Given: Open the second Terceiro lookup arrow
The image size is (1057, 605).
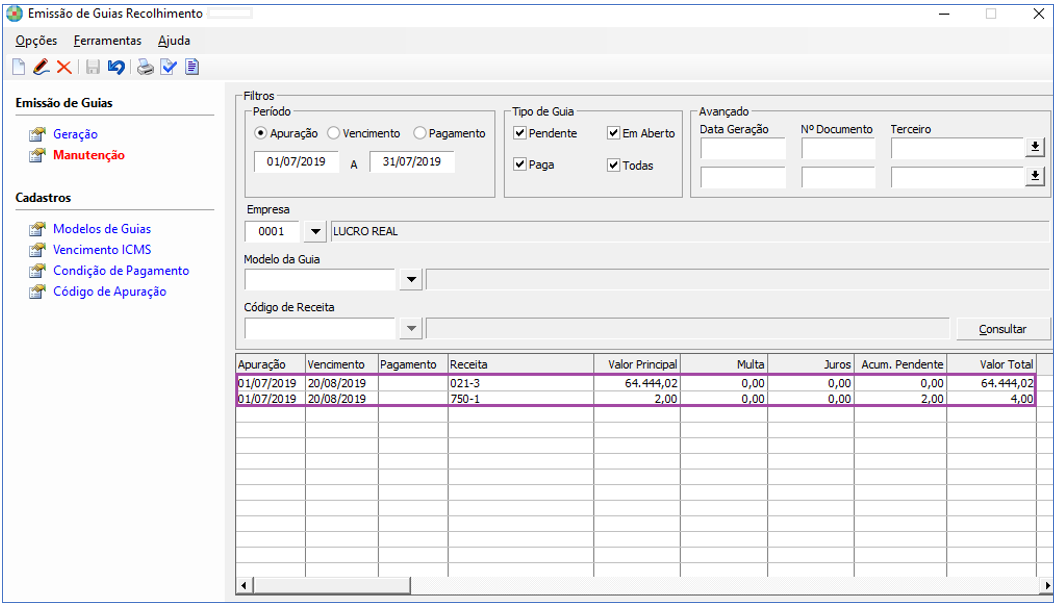Looking at the screenshot, I should 1035,177.
